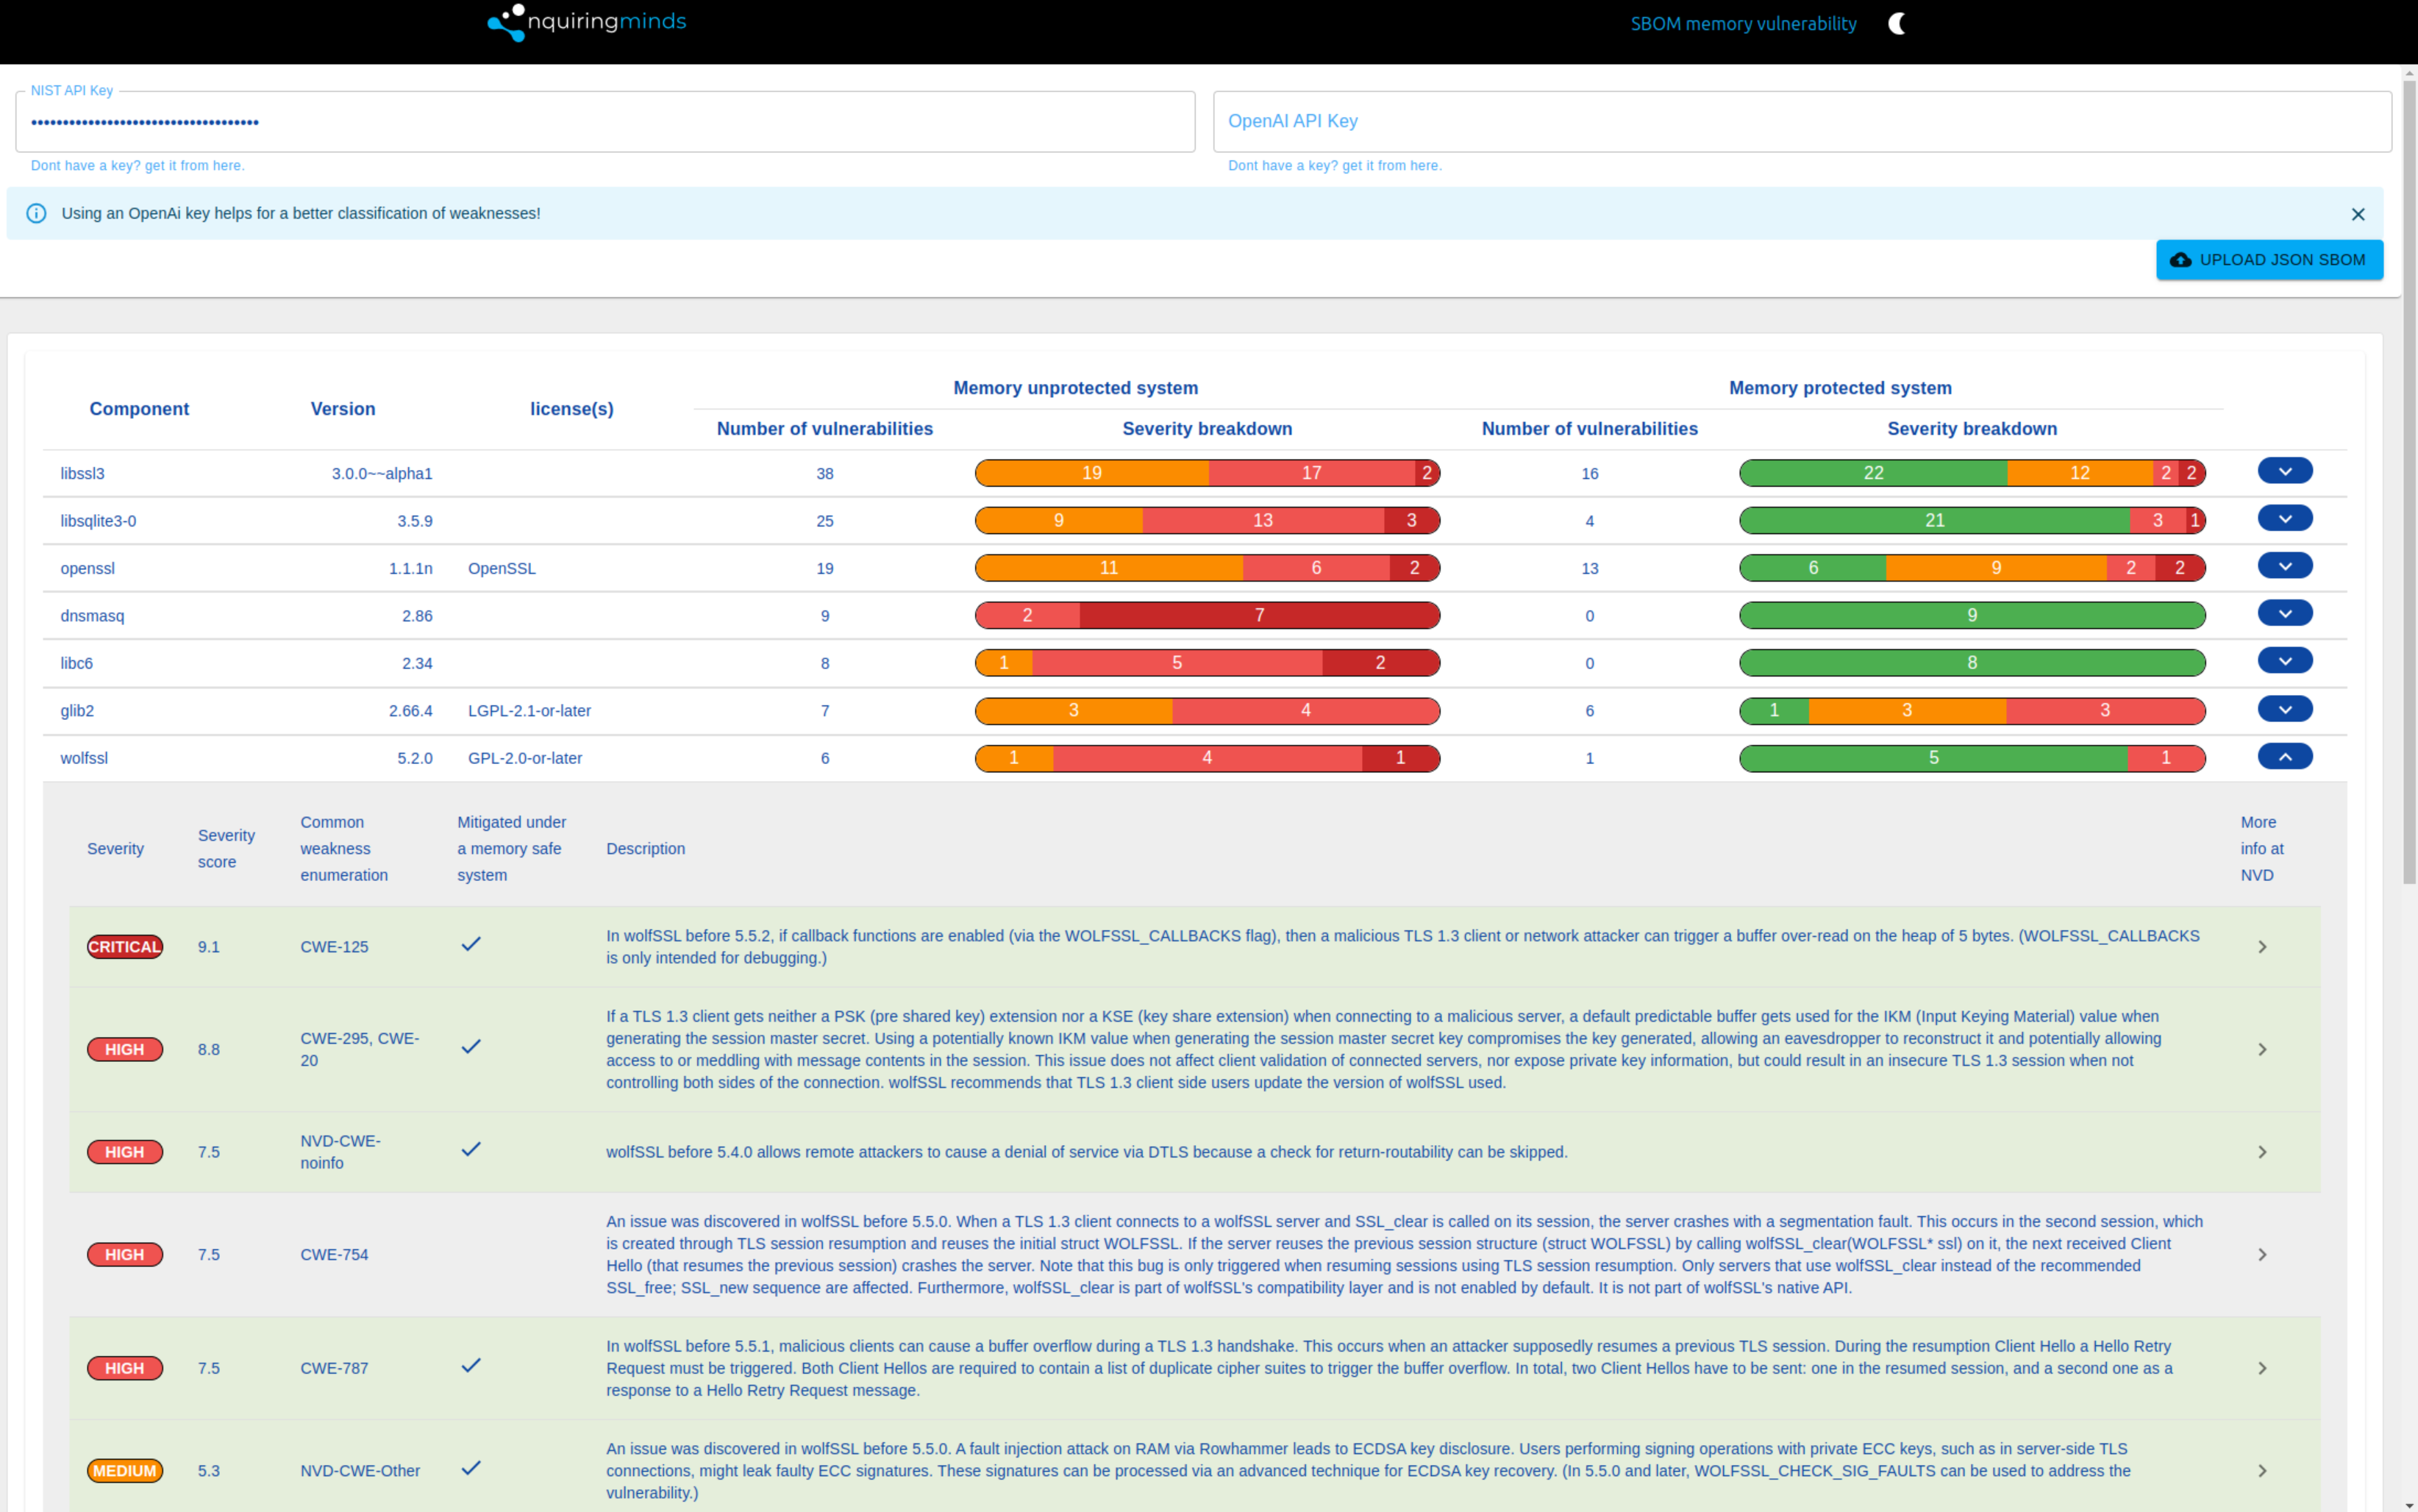Expand the libsqlite3-0 row details
The image size is (2418, 1512).
(x=2285, y=518)
